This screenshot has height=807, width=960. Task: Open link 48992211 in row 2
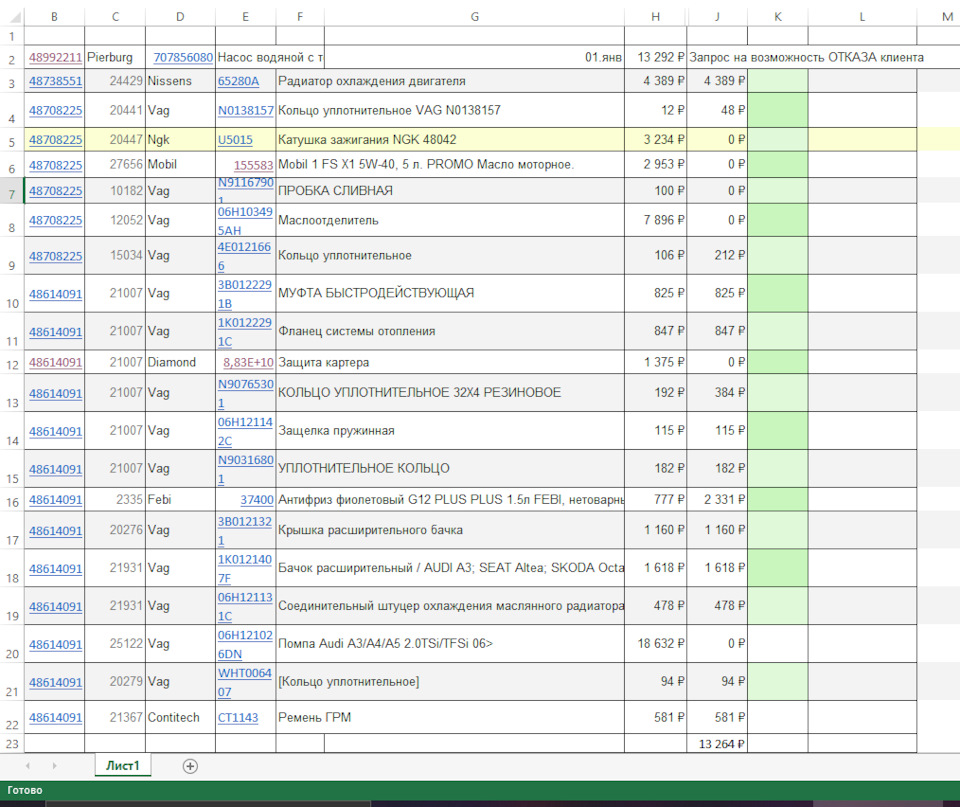(55, 58)
